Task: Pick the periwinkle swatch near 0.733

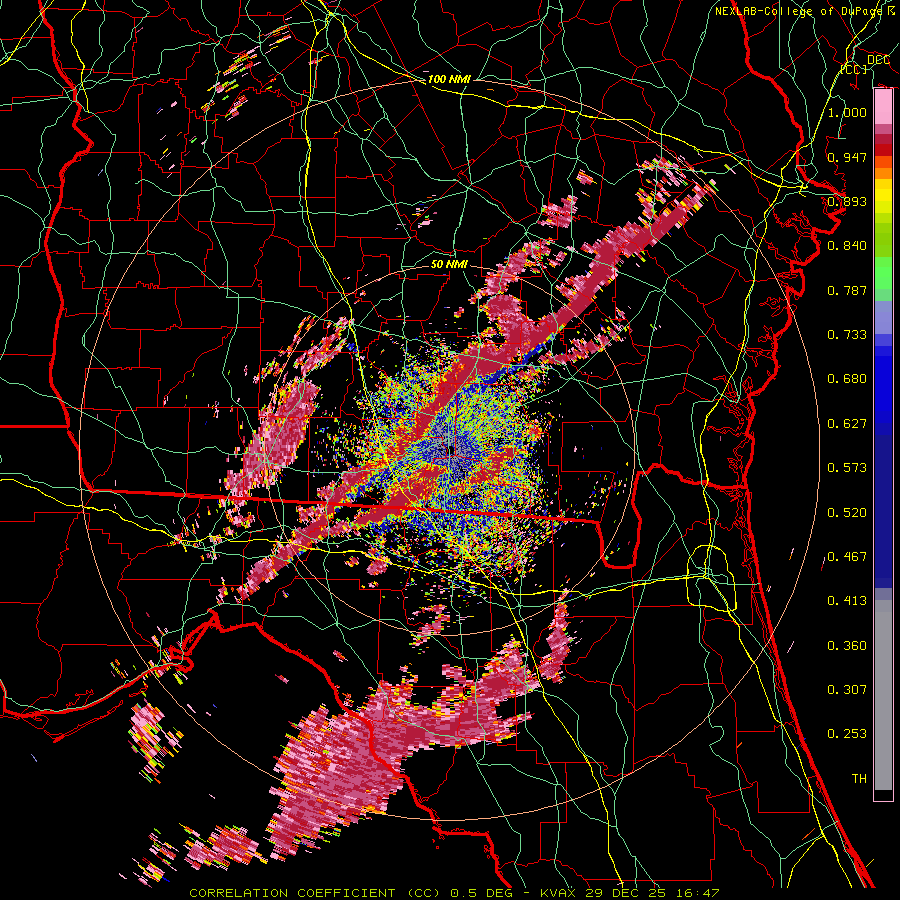Action: click(x=883, y=318)
